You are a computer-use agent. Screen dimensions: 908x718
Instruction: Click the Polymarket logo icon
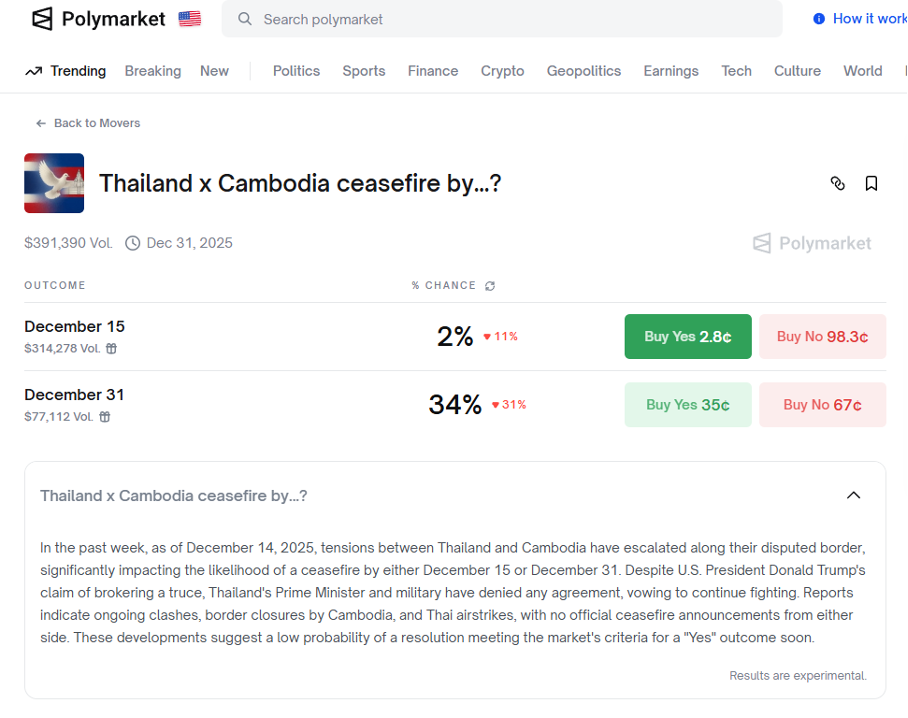(41, 19)
